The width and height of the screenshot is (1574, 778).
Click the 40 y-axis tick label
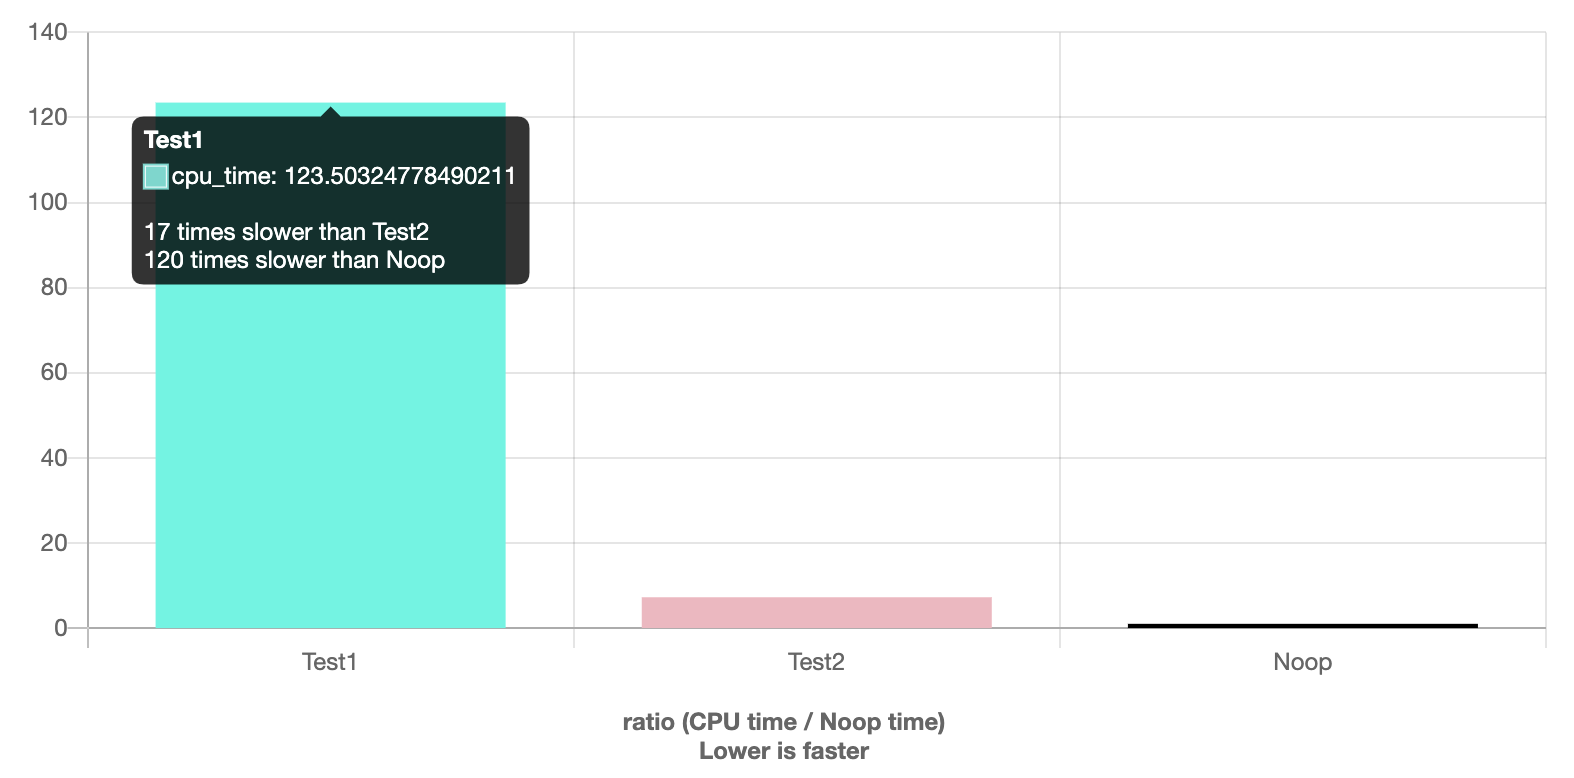click(54, 458)
